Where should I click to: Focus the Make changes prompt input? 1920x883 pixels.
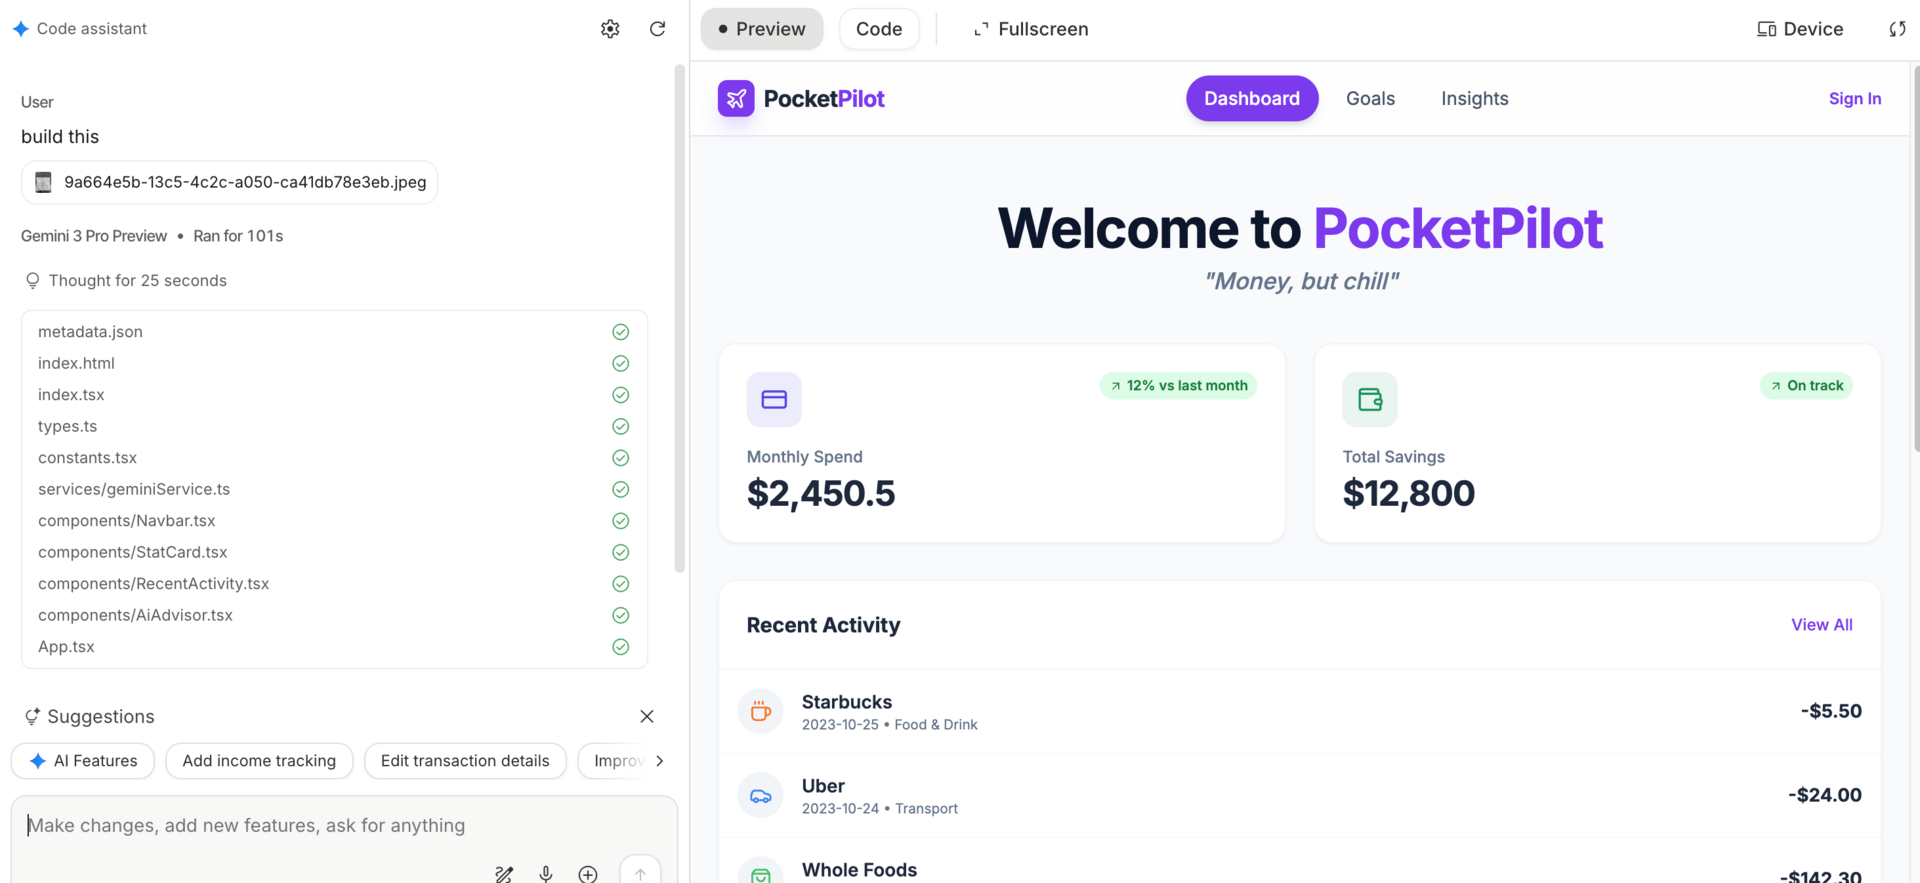[344, 826]
